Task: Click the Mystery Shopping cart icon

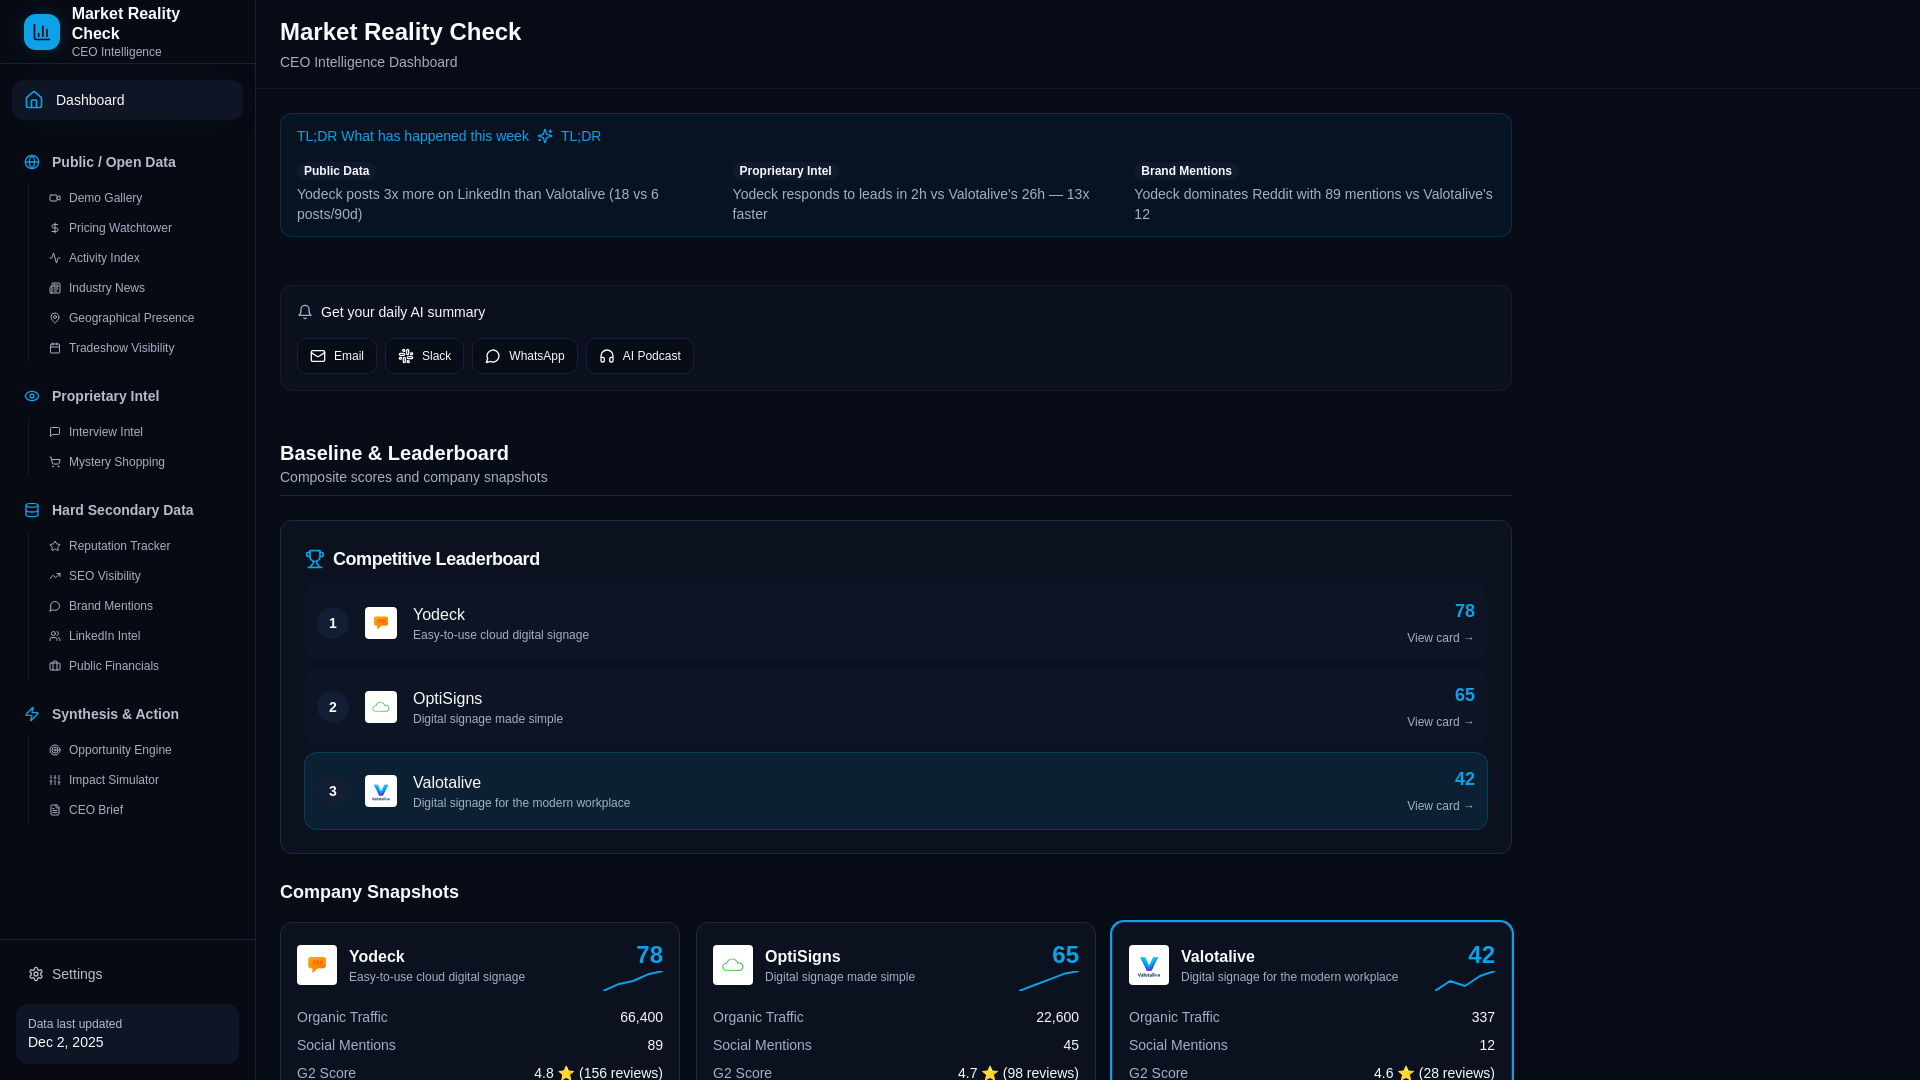Action: (x=55, y=462)
